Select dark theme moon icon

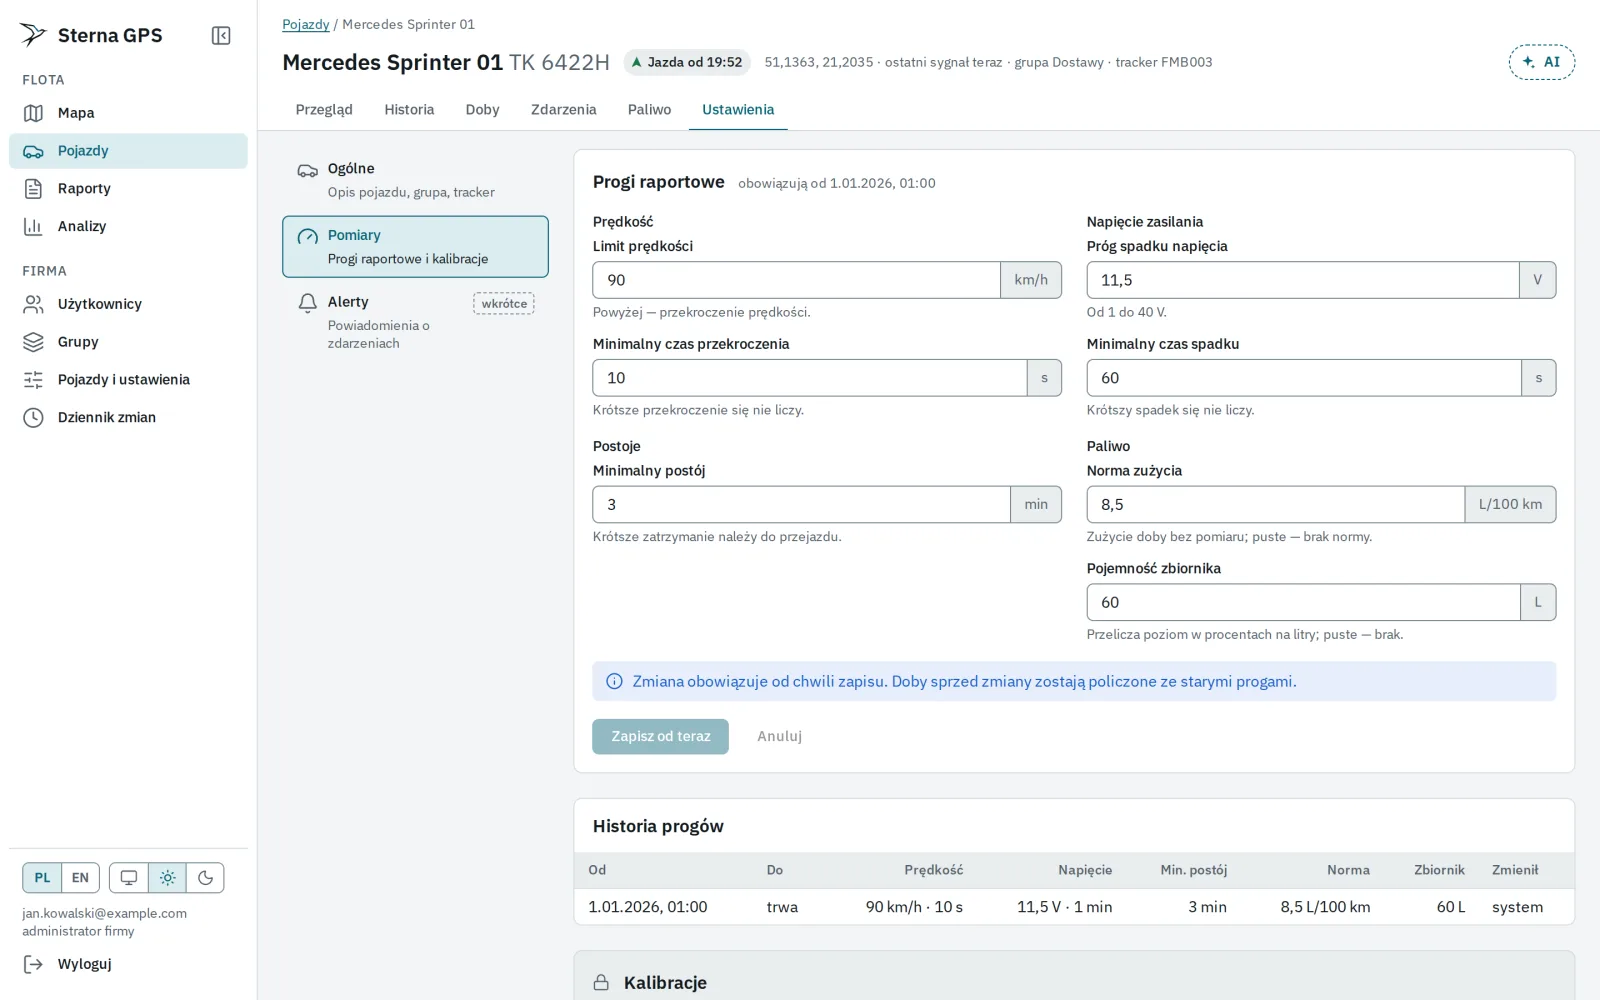[x=205, y=878]
